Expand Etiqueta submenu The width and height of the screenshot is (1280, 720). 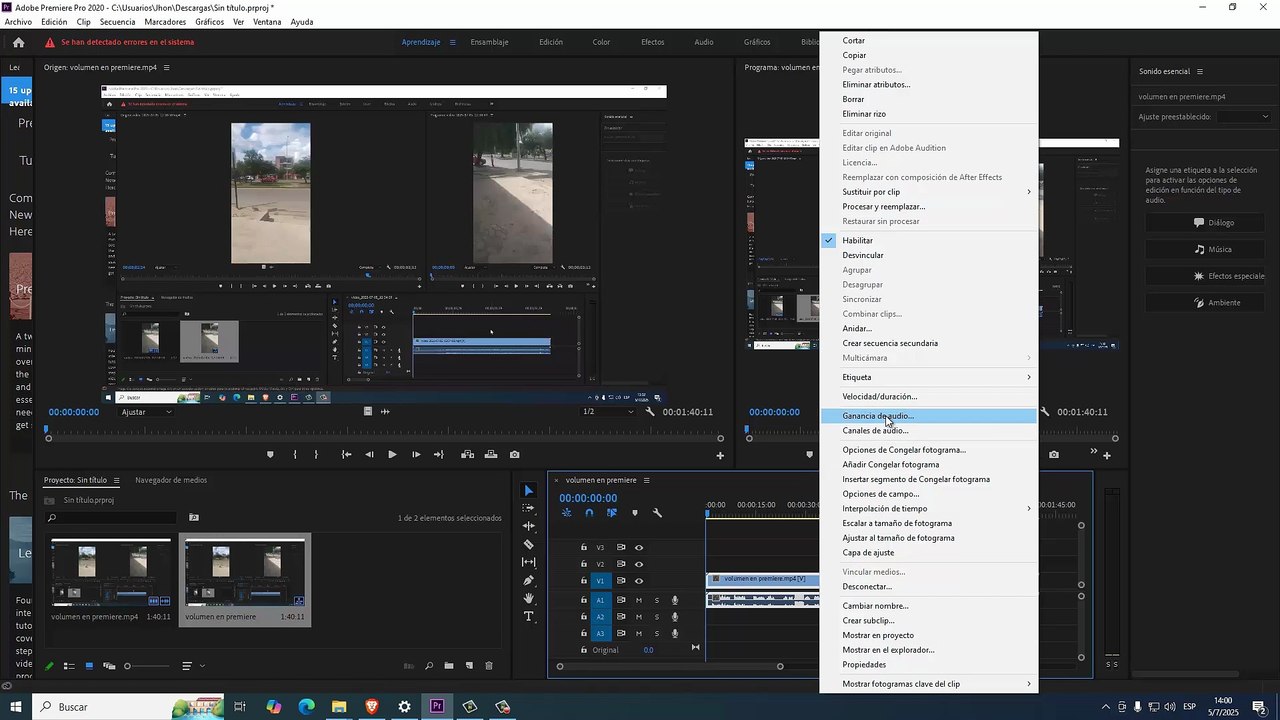point(929,377)
